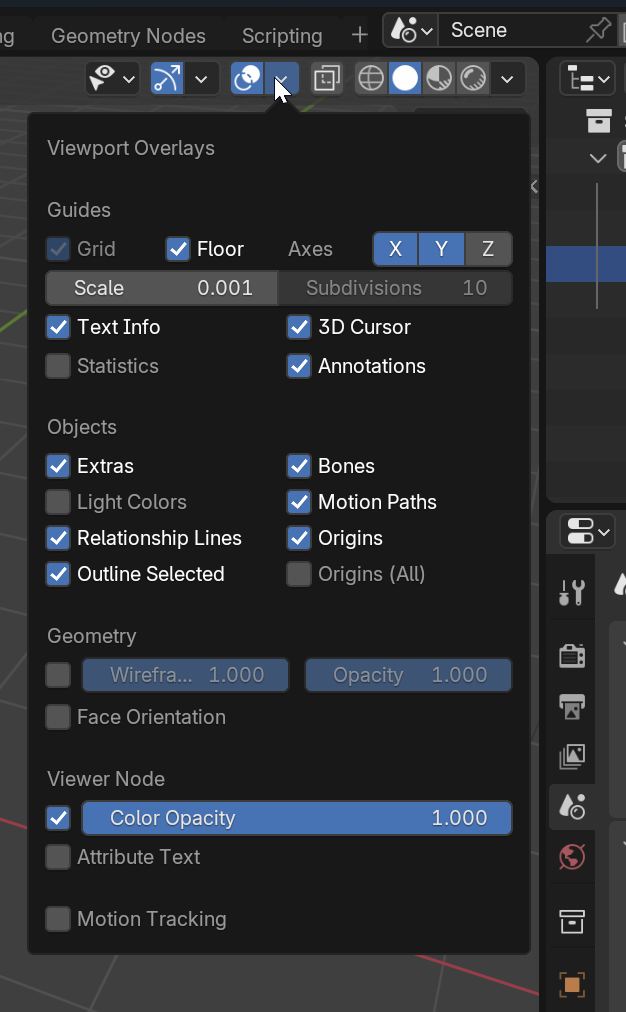Switch to Geometry Nodes workspace tab
626x1012 pixels.
(x=128, y=36)
